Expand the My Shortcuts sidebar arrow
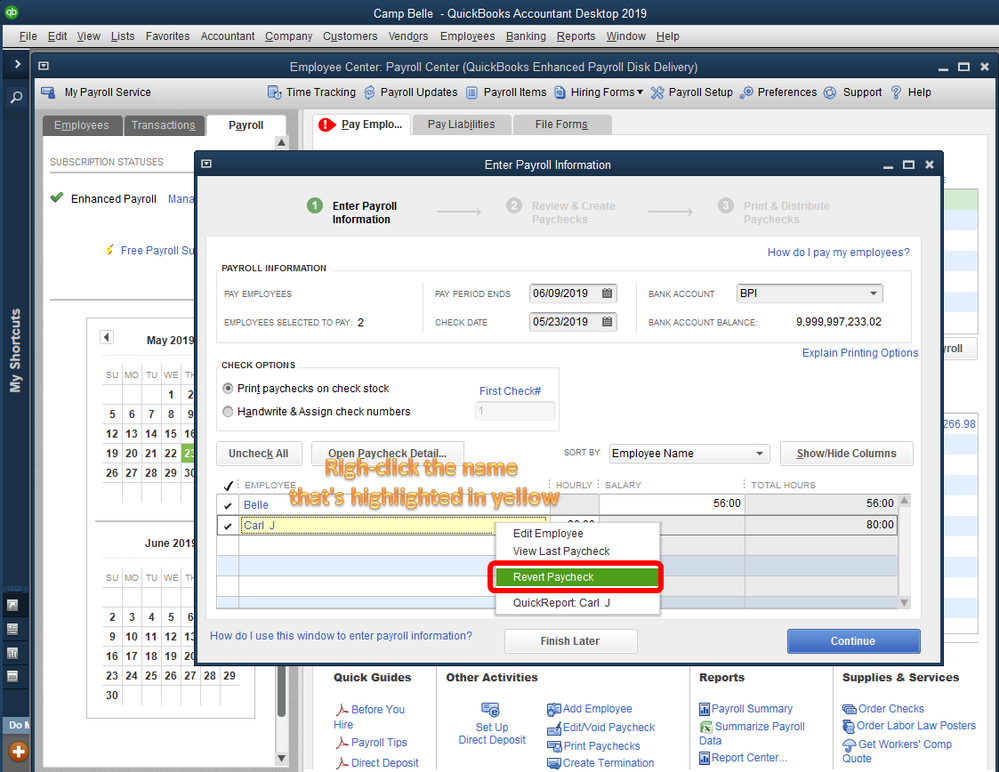 point(17,64)
